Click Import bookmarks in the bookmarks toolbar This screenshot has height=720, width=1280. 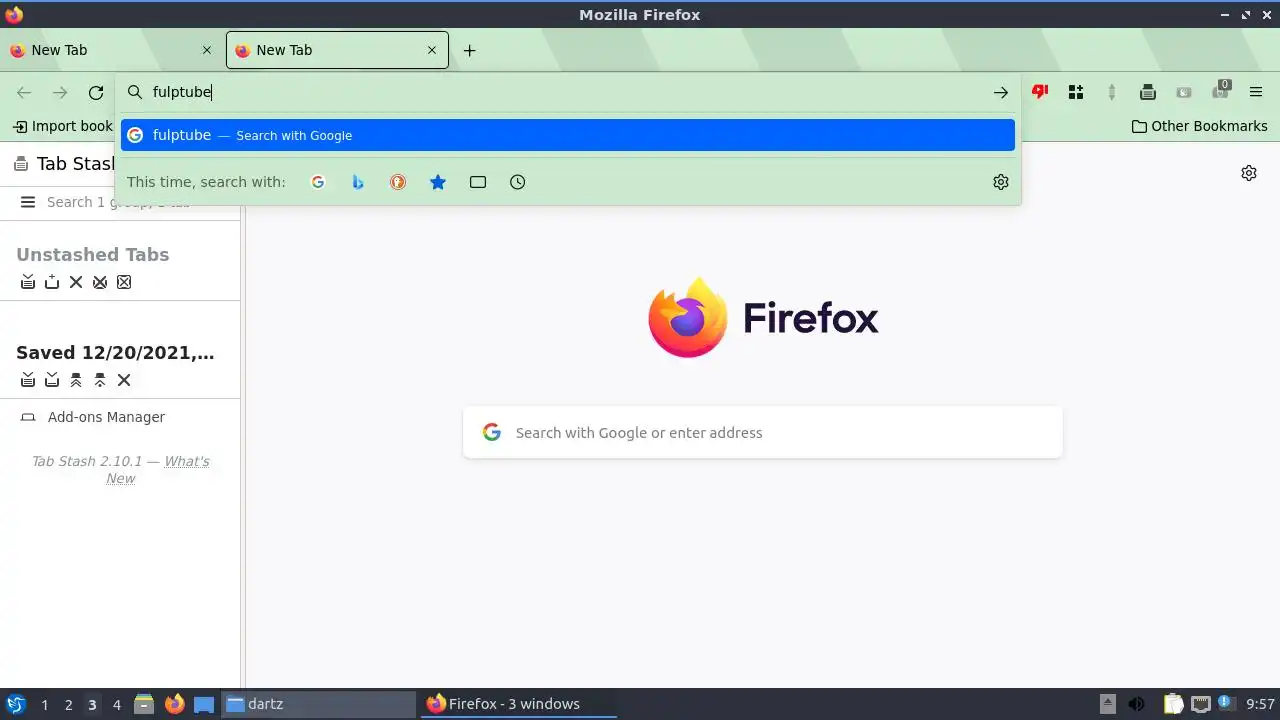(x=62, y=126)
